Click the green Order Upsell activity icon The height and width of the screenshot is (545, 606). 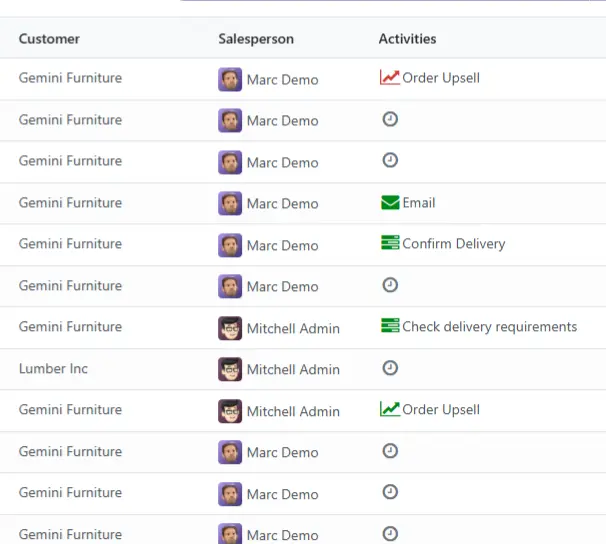pos(390,409)
